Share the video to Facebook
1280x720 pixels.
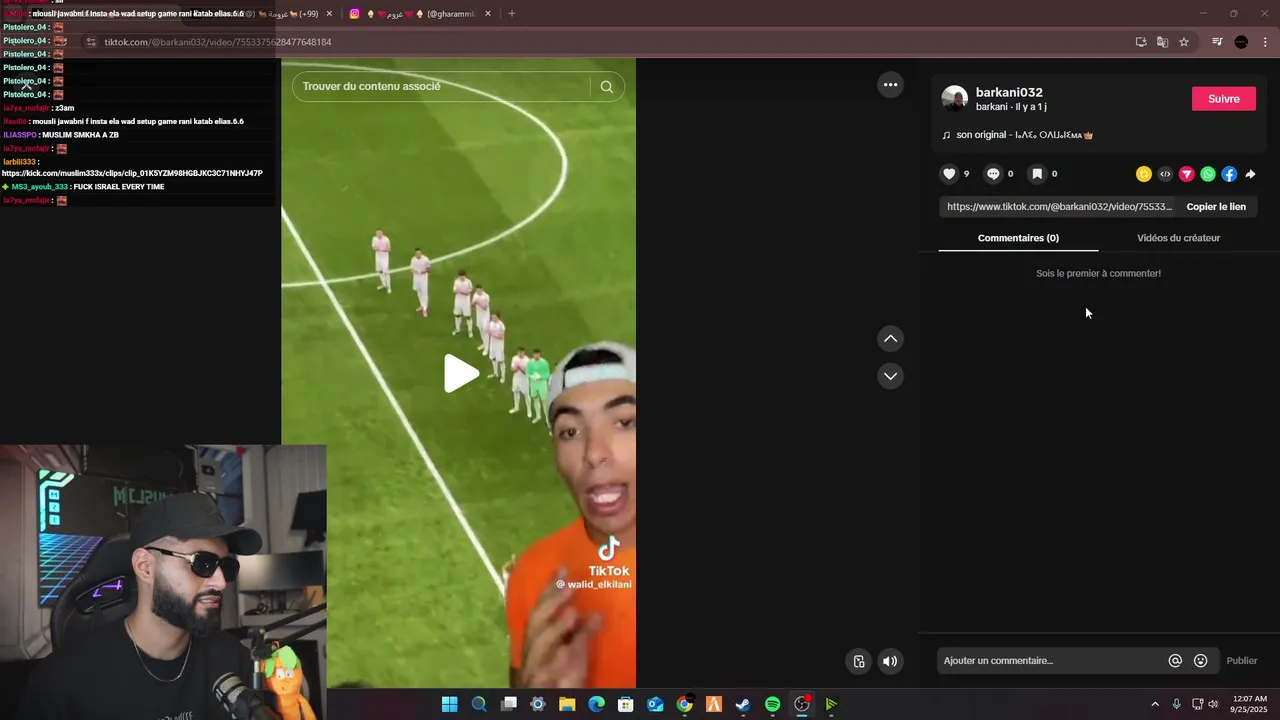point(1229,174)
